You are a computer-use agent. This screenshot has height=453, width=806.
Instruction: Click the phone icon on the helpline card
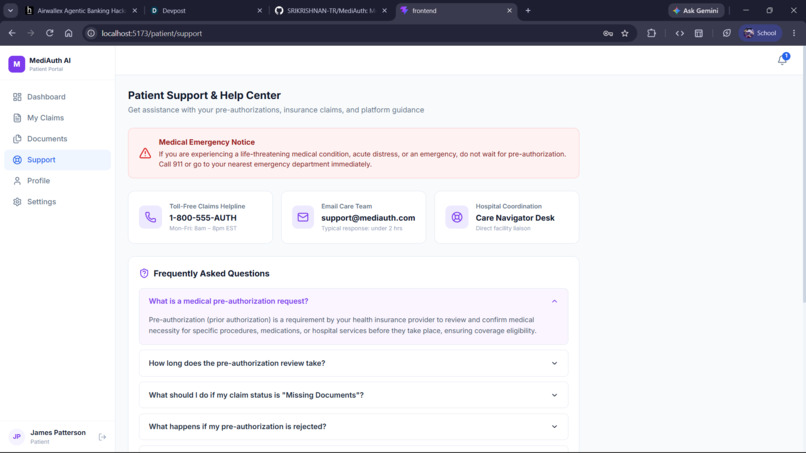point(151,217)
